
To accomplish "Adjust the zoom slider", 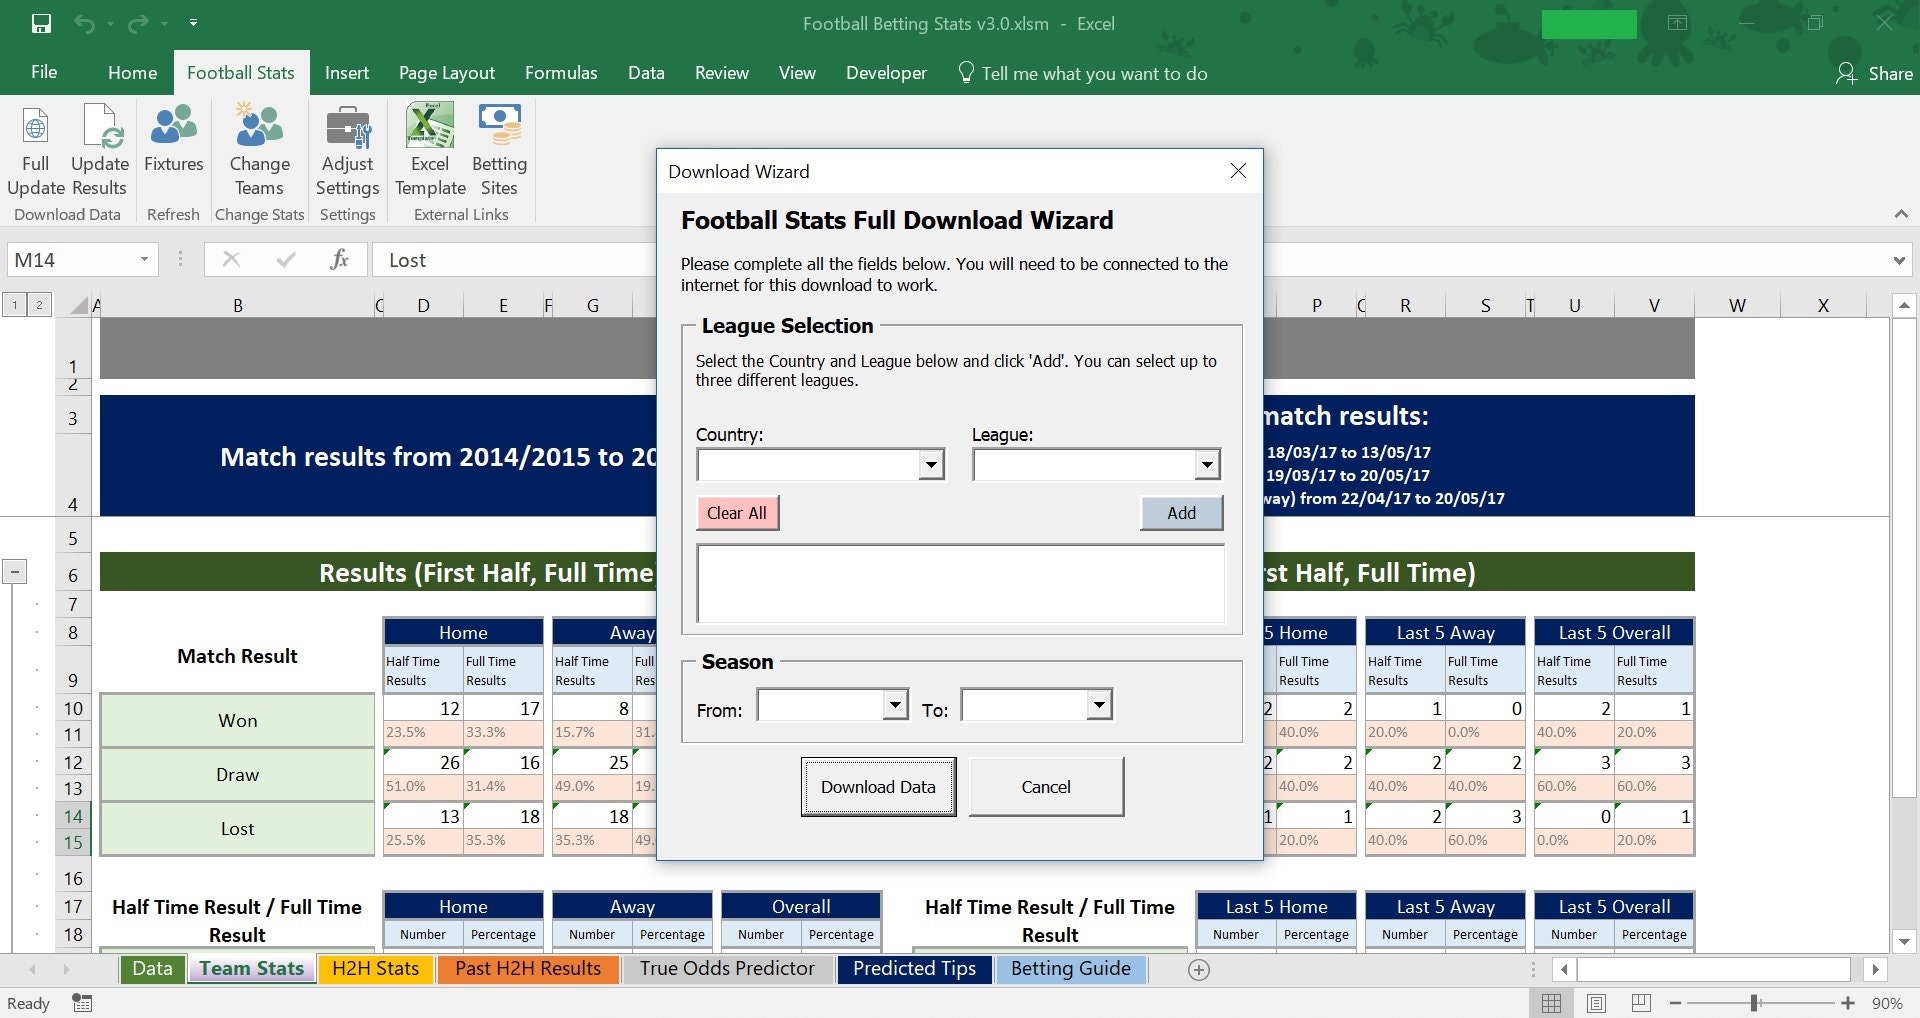I will click(1753, 1003).
